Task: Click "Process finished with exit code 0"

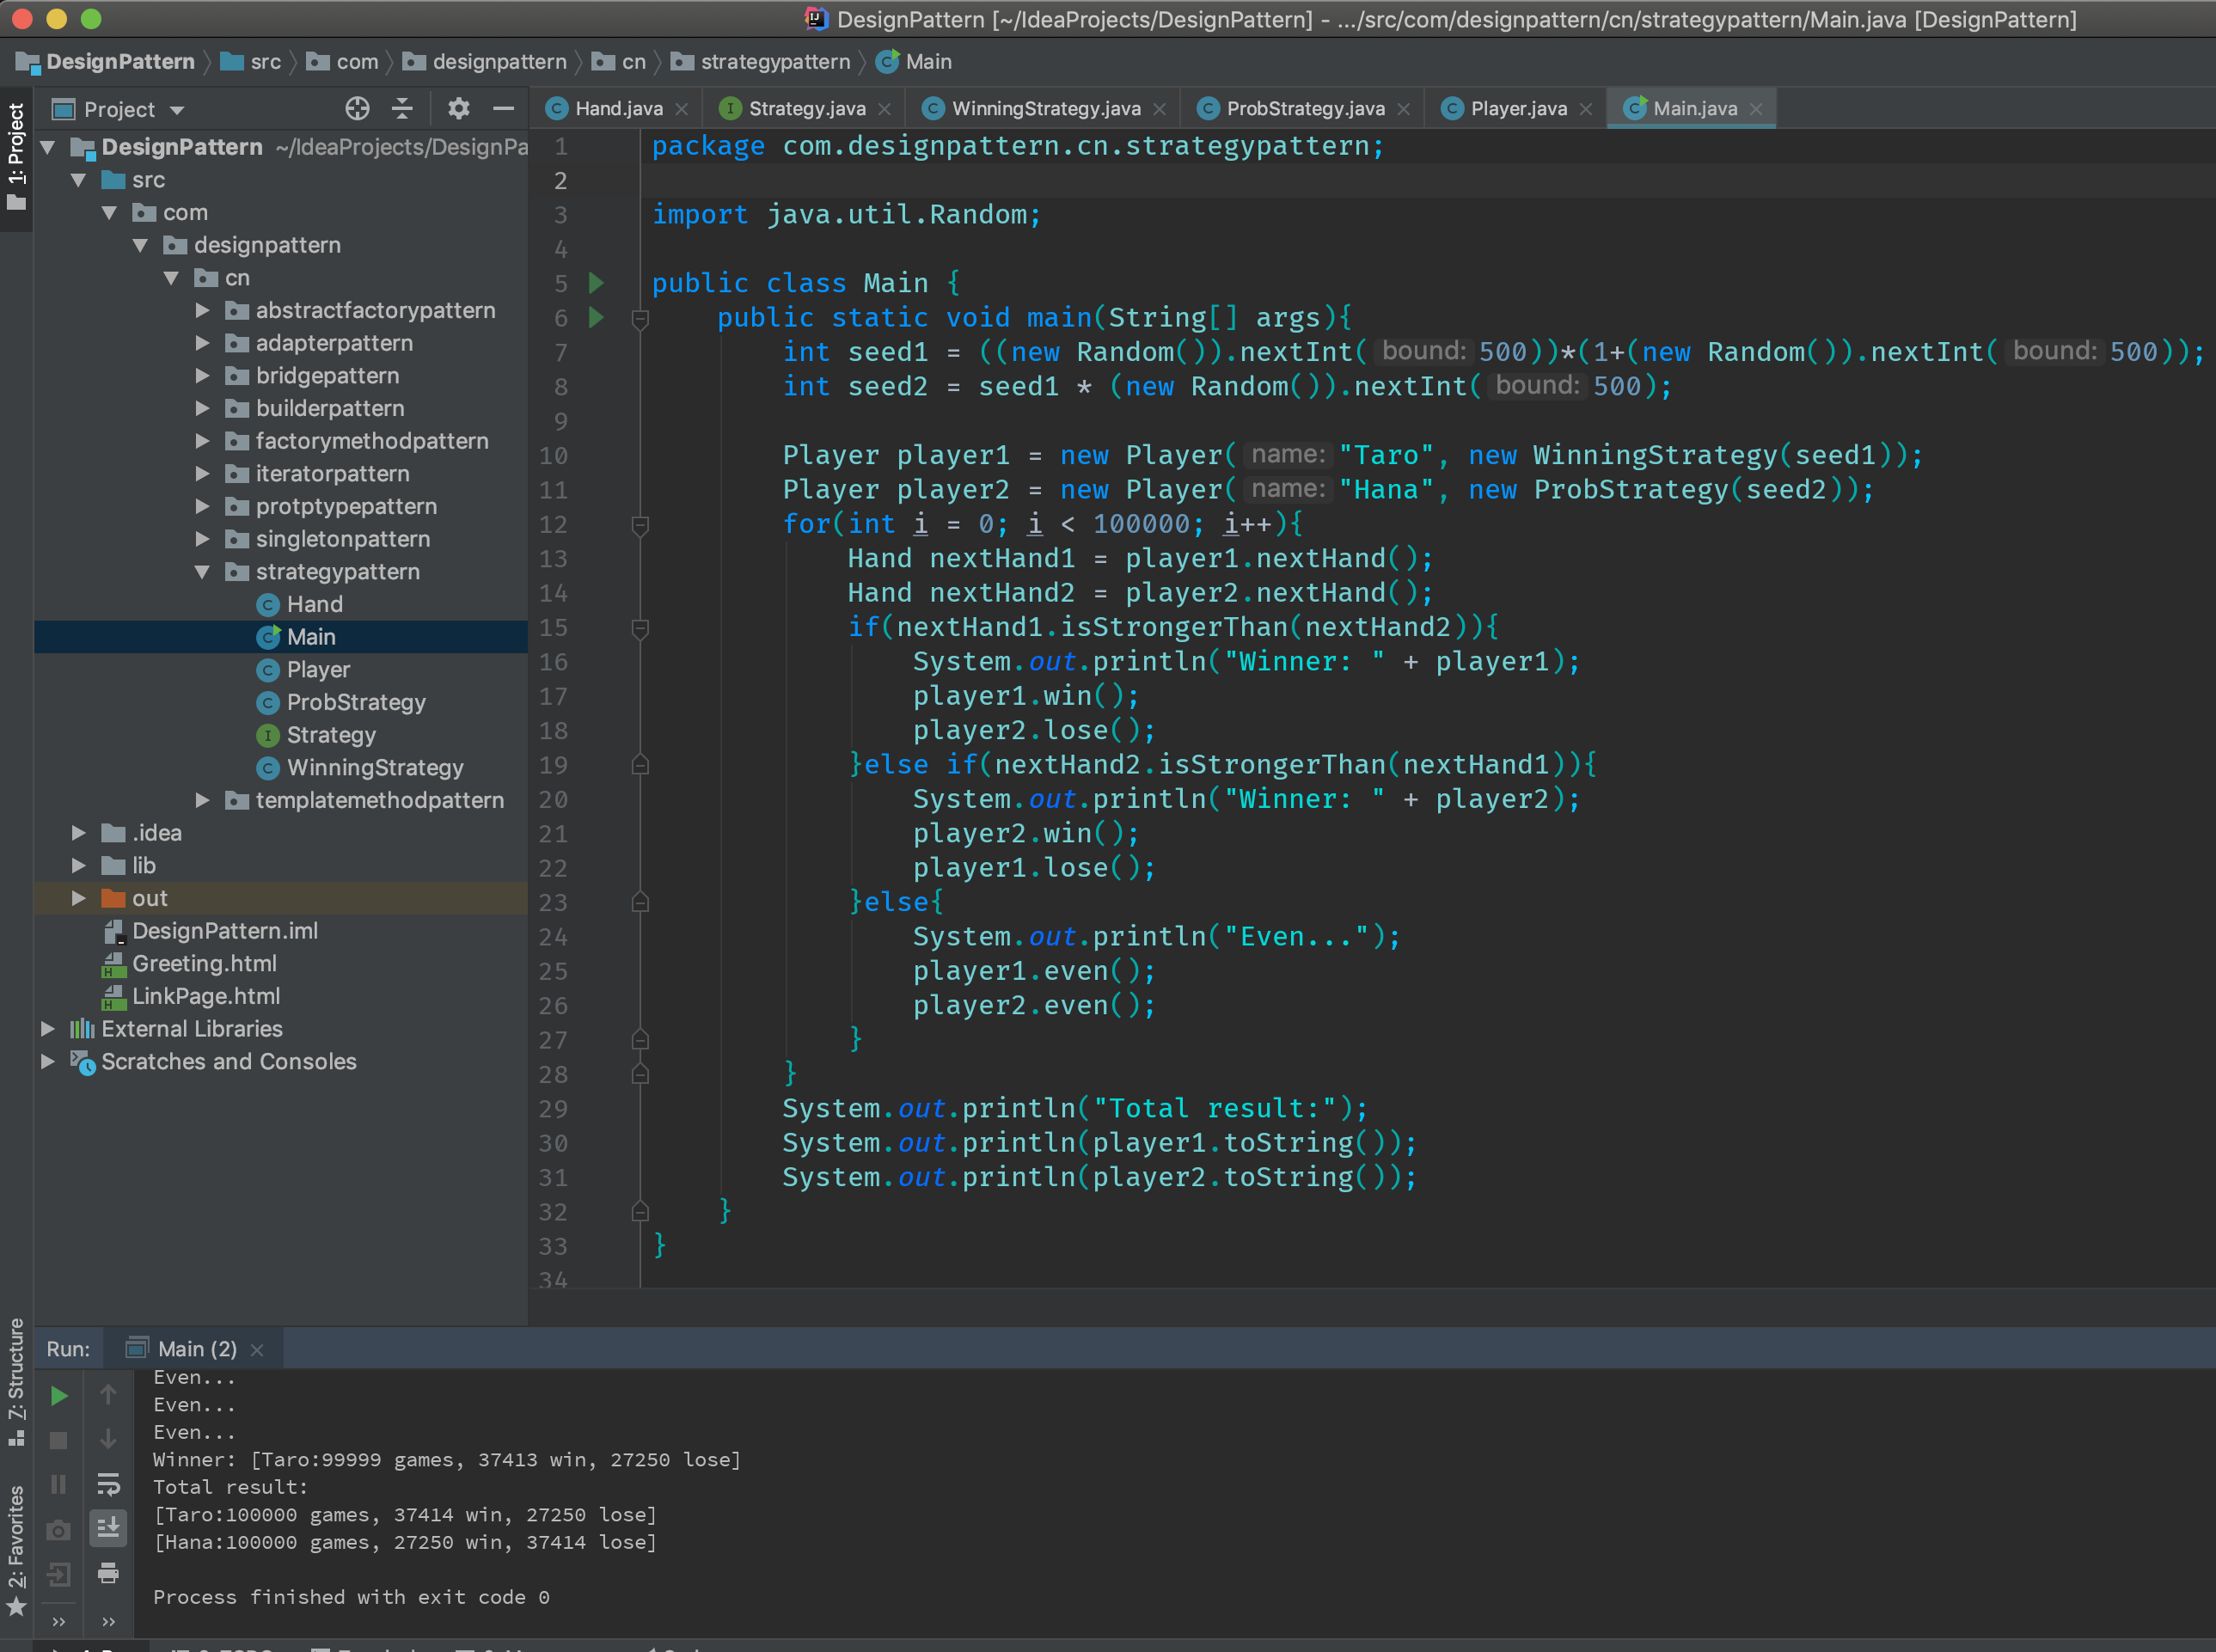Action: point(351,1597)
